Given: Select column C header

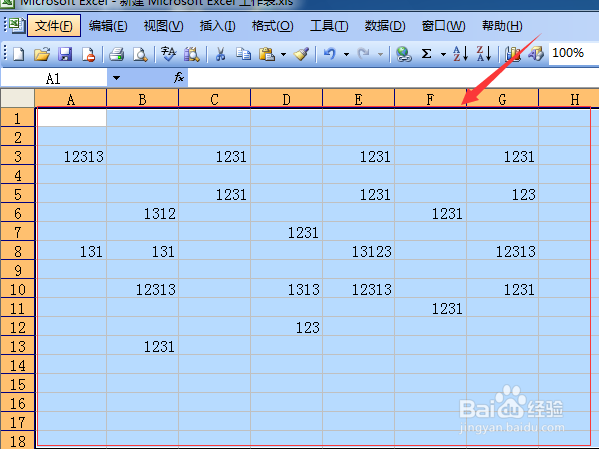Looking at the screenshot, I should tap(214, 99).
